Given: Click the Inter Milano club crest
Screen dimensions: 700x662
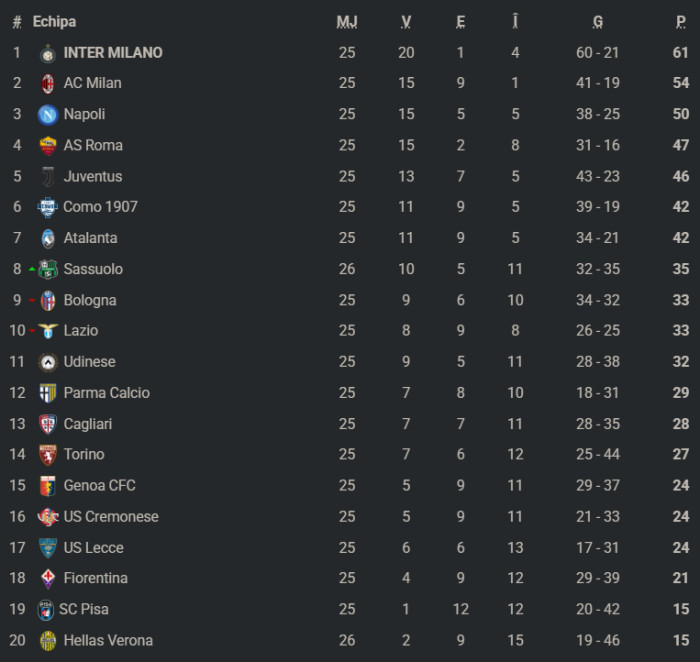Looking at the screenshot, I should (x=48, y=53).
